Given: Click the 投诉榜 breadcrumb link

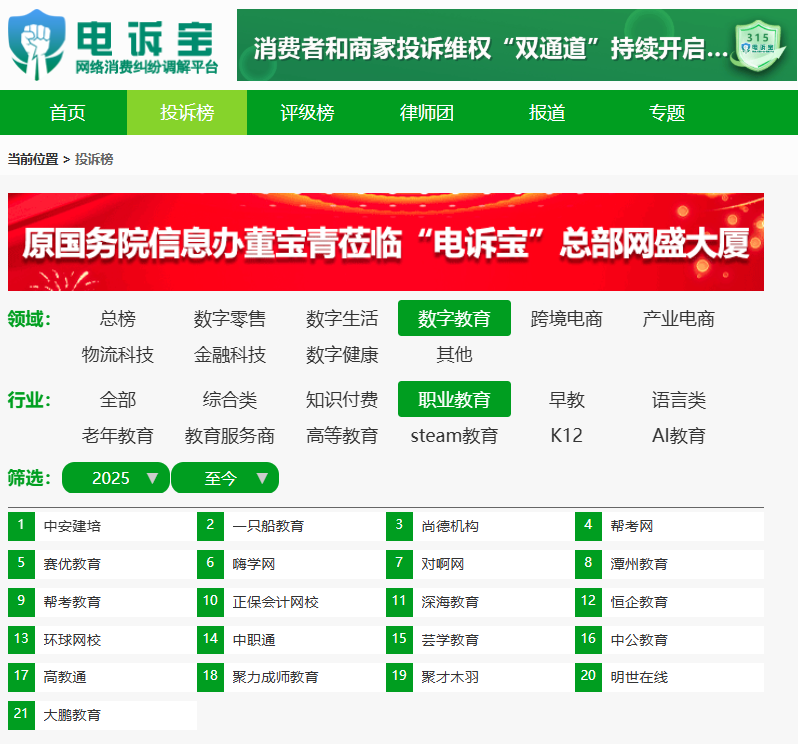Looking at the screenshot, I should tap(94, 159).
